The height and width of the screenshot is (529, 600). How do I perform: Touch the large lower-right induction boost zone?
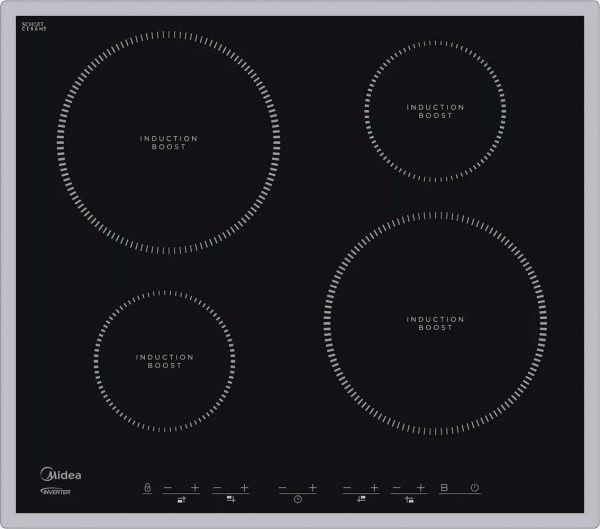coord(435,323)
